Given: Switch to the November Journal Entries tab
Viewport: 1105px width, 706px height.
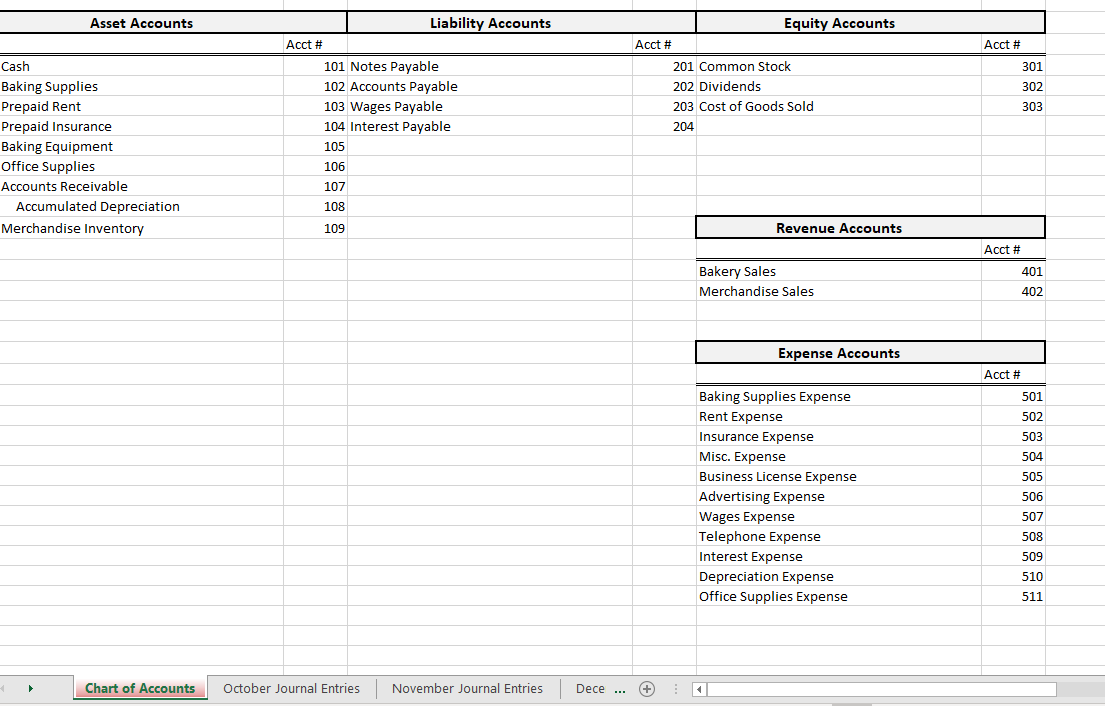Looking at the screenshot, I should pos(465,689).
